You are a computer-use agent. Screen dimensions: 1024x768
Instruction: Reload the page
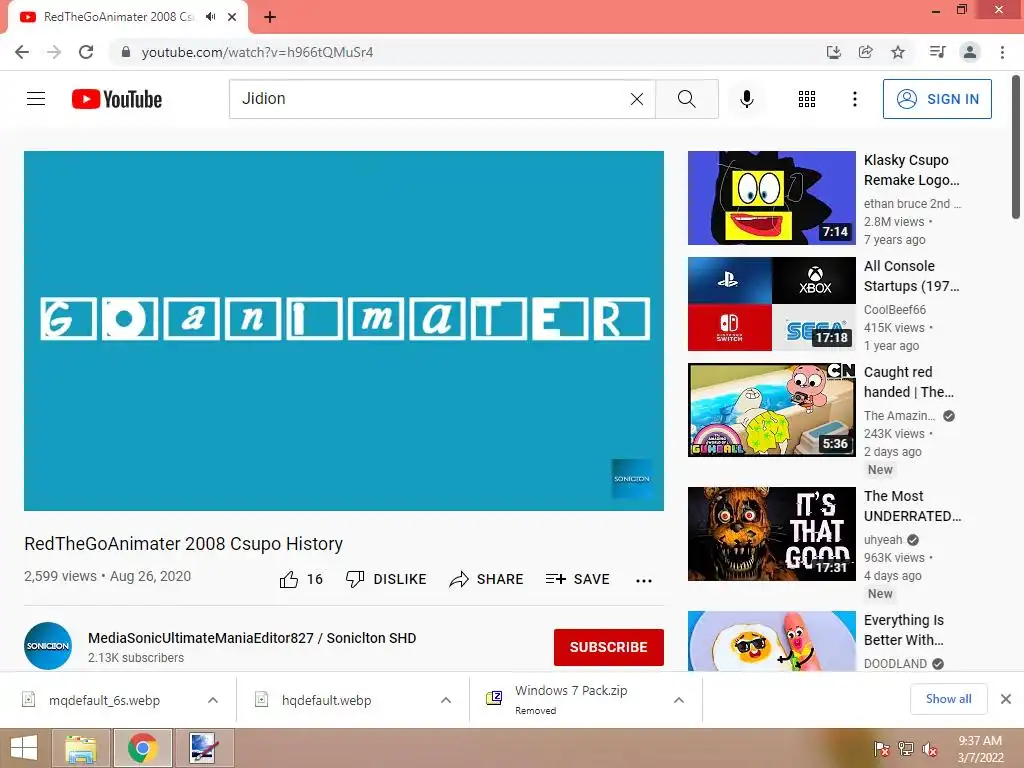coord(86,52)
